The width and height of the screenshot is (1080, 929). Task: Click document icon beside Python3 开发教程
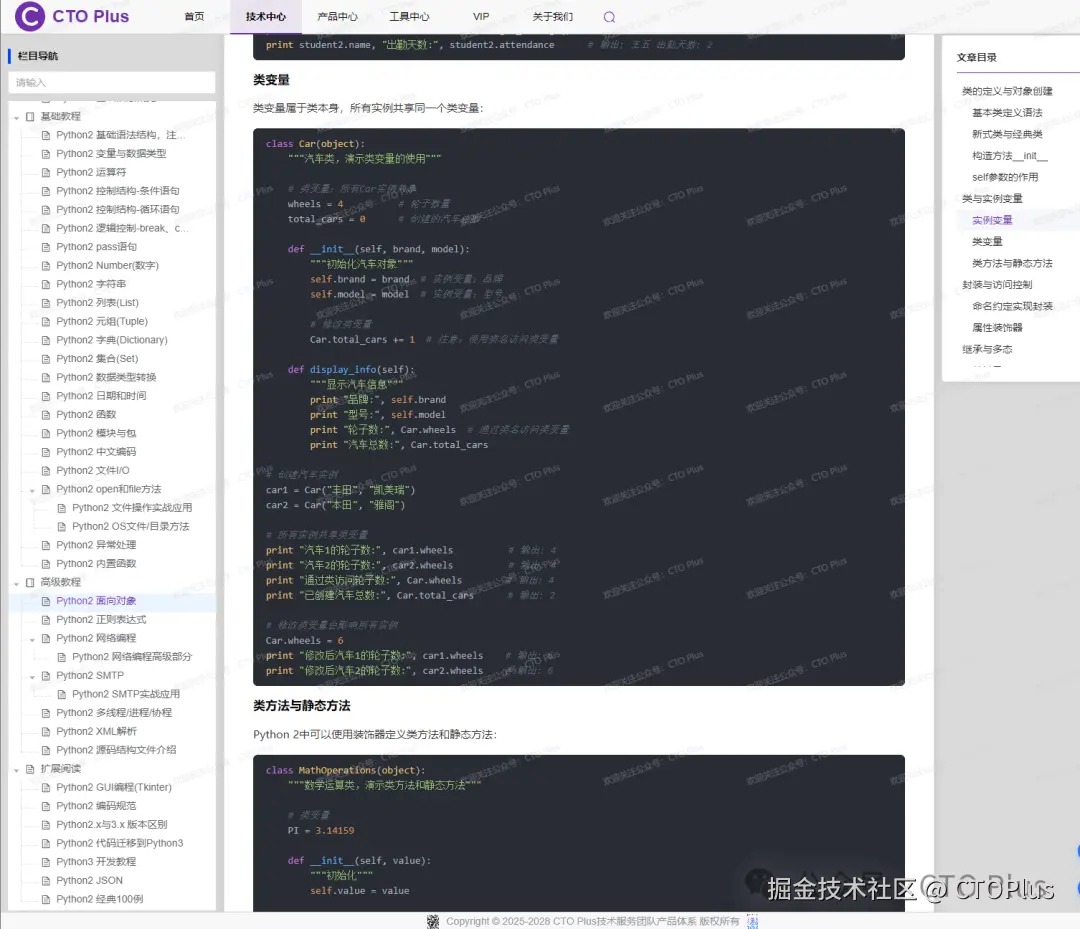[x=46, y=862]
